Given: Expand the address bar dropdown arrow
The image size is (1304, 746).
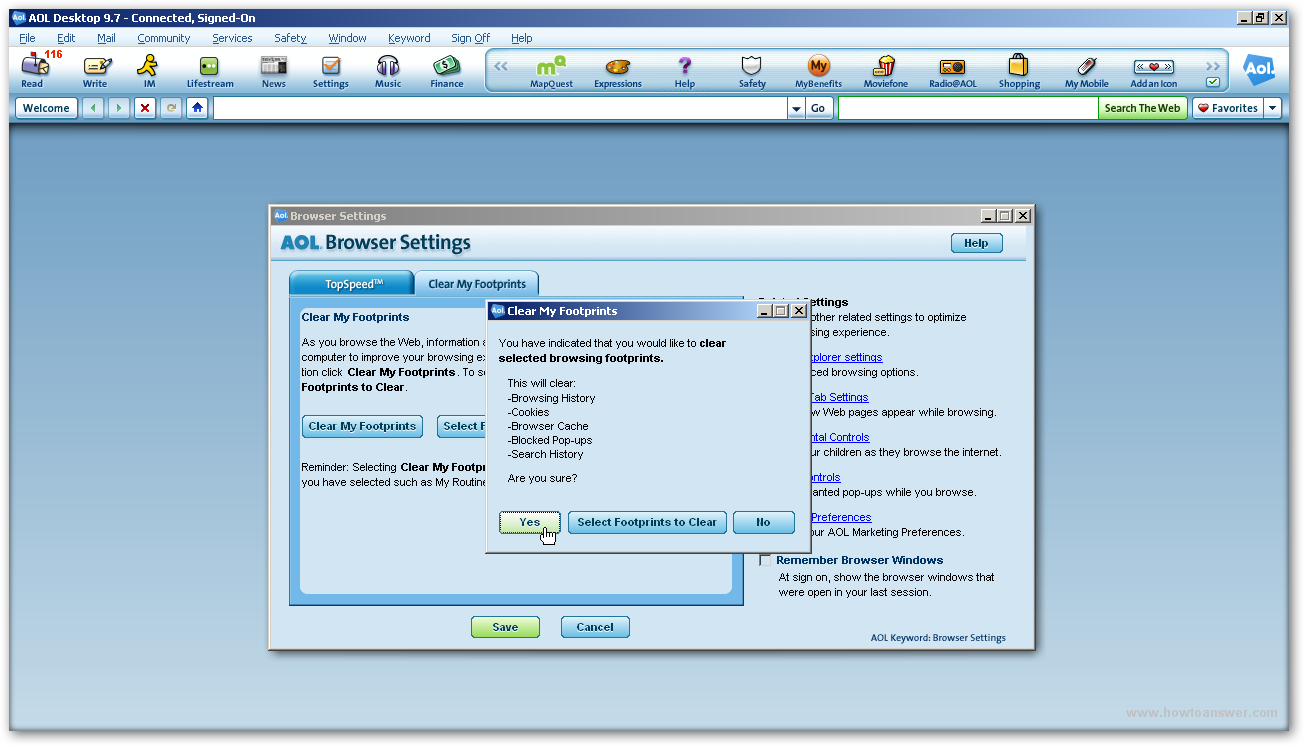Looking at the screenshot, I should pos(797,108).
